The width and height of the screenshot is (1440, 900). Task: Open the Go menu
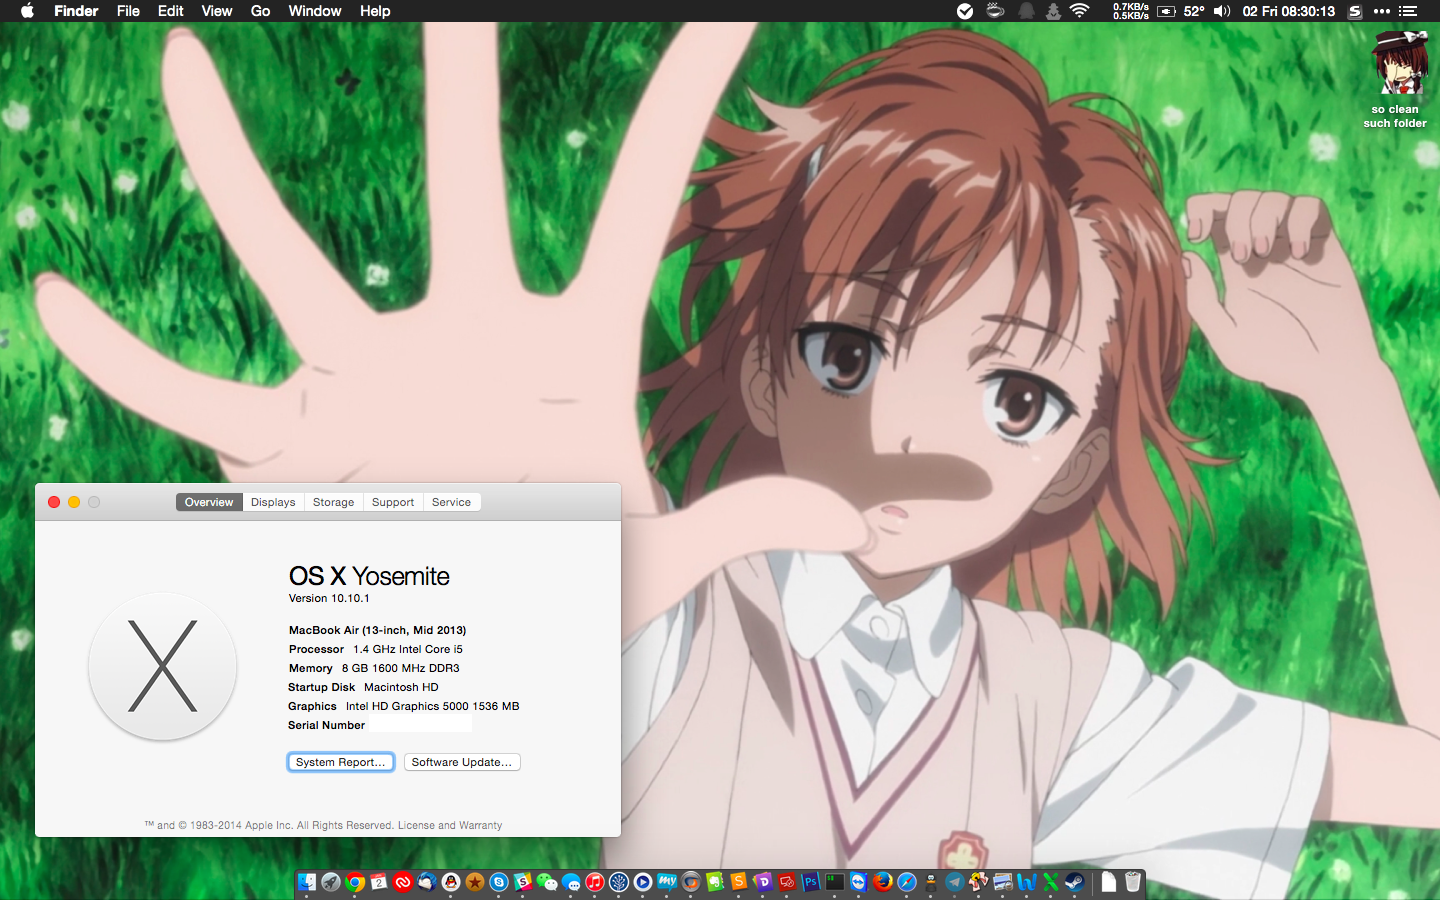coord(260,11)
